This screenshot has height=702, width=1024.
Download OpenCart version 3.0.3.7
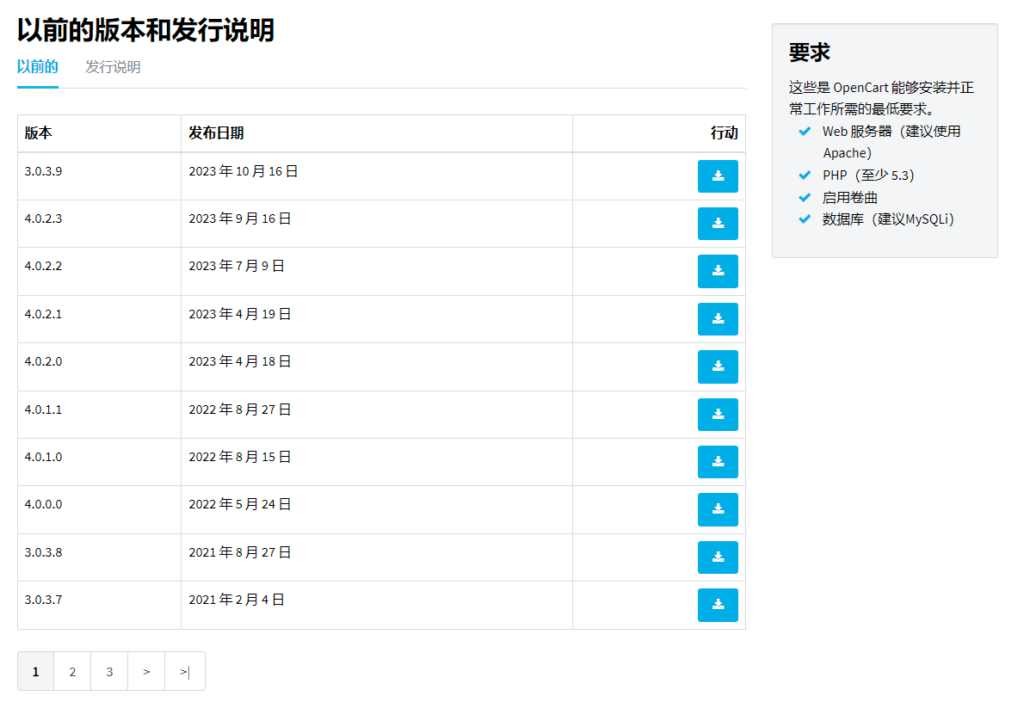(x=717, y=605)
